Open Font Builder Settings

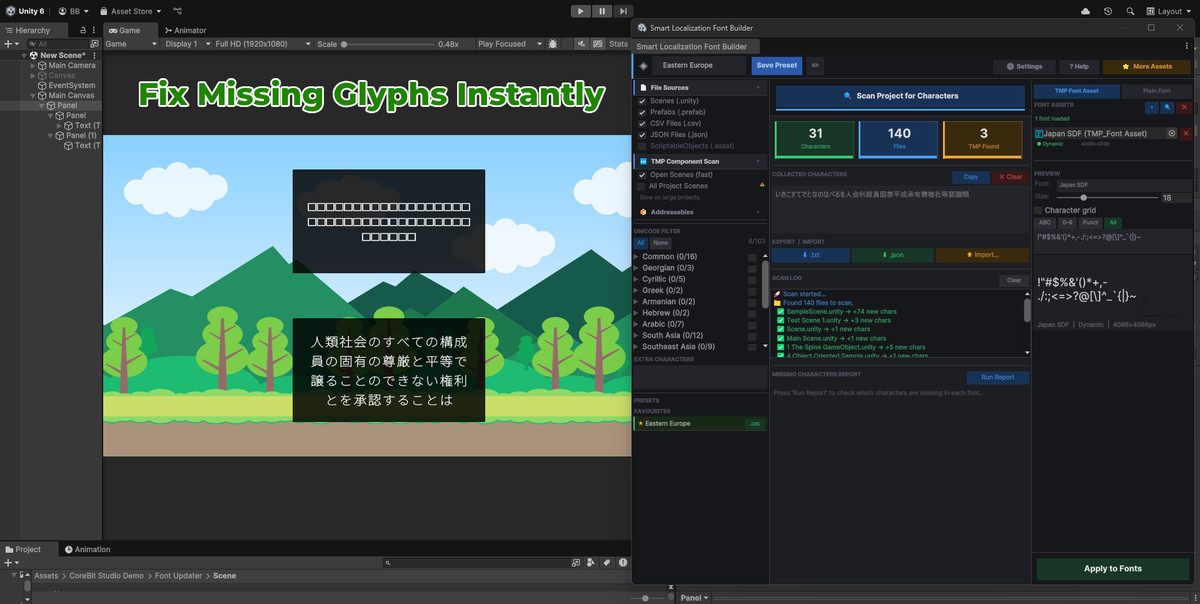[x=1024, y=66]
